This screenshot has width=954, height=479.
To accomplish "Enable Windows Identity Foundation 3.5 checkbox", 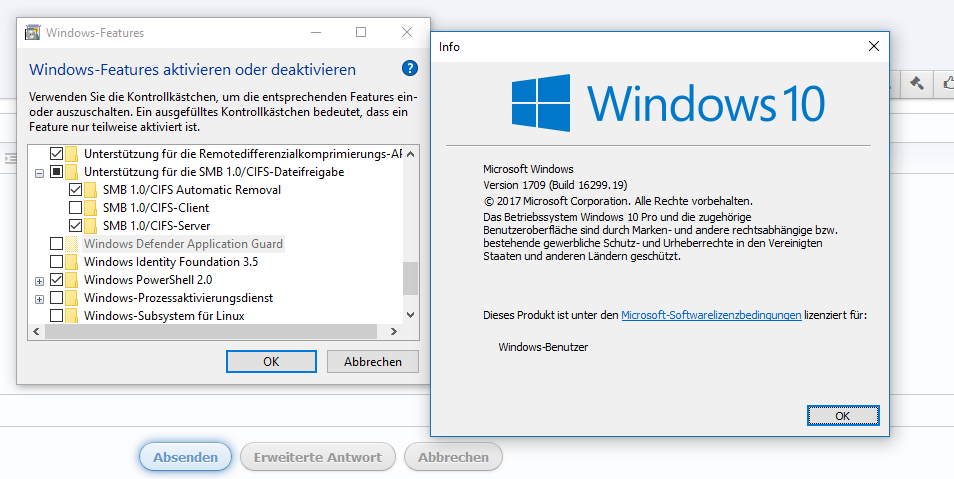I will (x=57, y=262).
